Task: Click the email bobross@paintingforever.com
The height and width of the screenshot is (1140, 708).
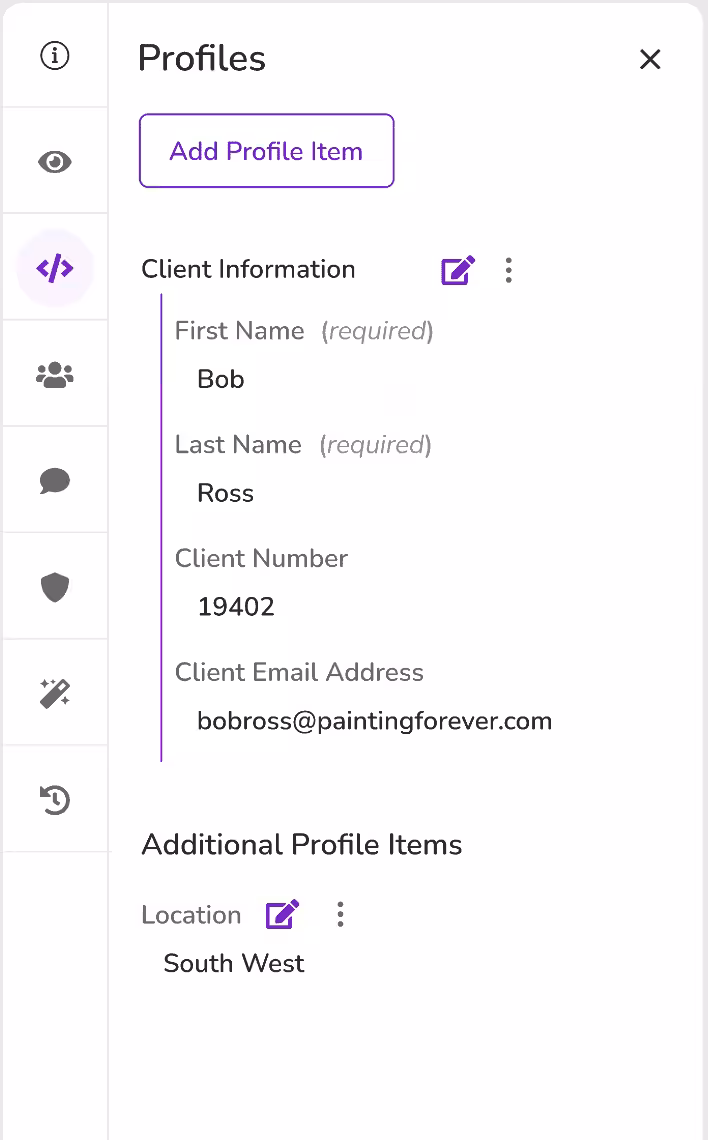Action: point(374,721)
